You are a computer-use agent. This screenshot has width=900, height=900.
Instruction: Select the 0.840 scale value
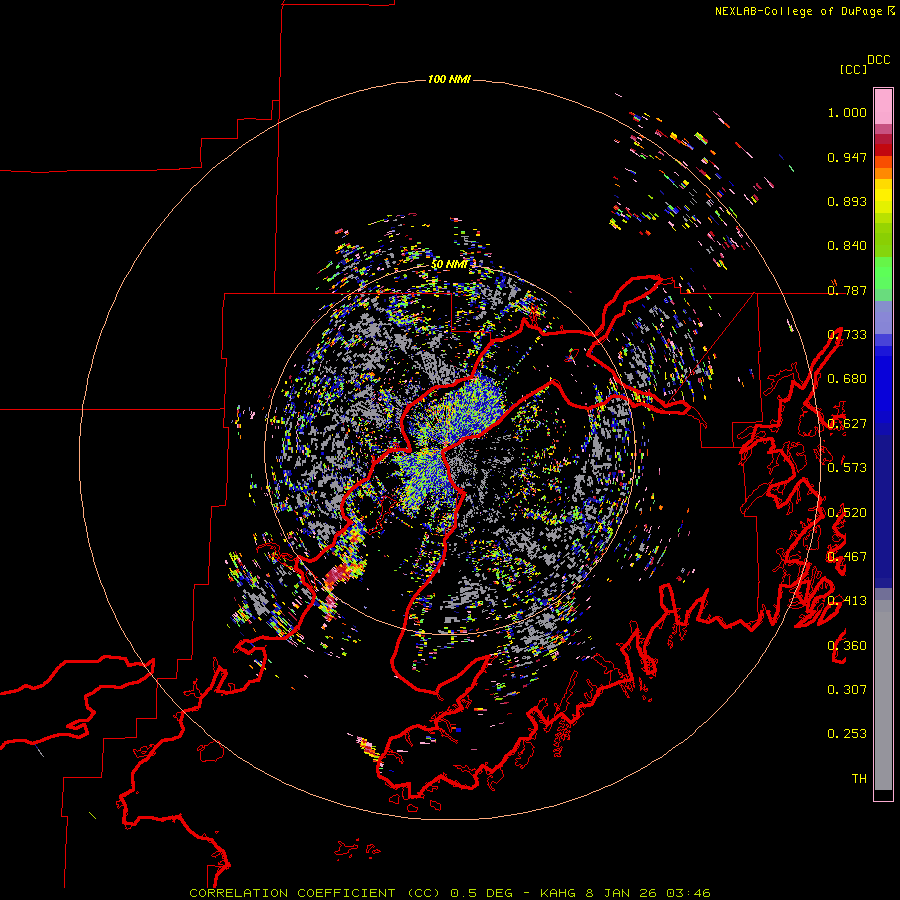tap(847, 246)
